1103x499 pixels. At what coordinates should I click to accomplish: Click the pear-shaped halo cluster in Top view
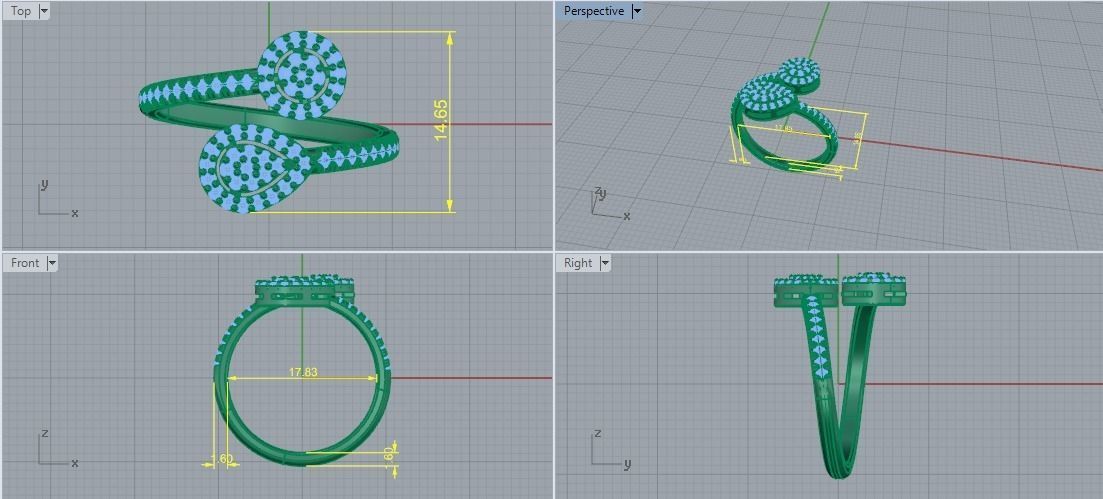254,168
